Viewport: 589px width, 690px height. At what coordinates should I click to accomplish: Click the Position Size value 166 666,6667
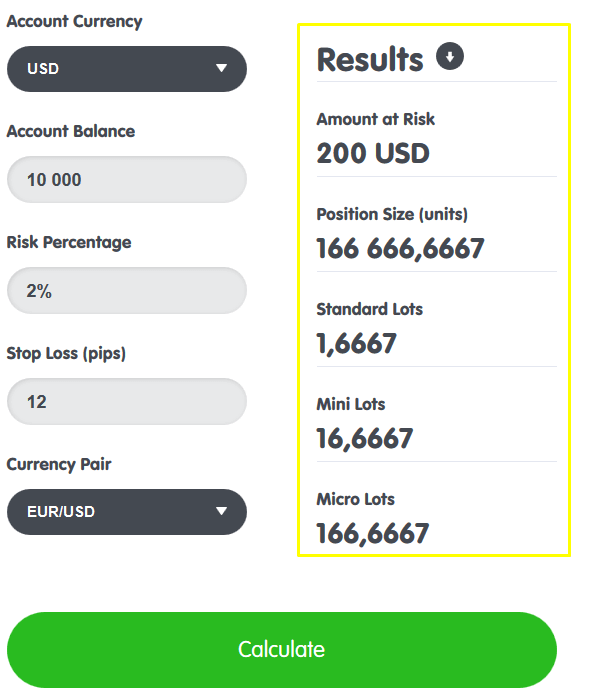pyautogui.click(x=400, y=249)
